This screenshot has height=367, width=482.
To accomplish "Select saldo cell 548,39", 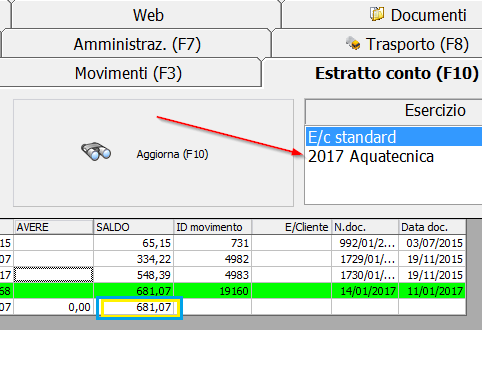I will (134, 275).
